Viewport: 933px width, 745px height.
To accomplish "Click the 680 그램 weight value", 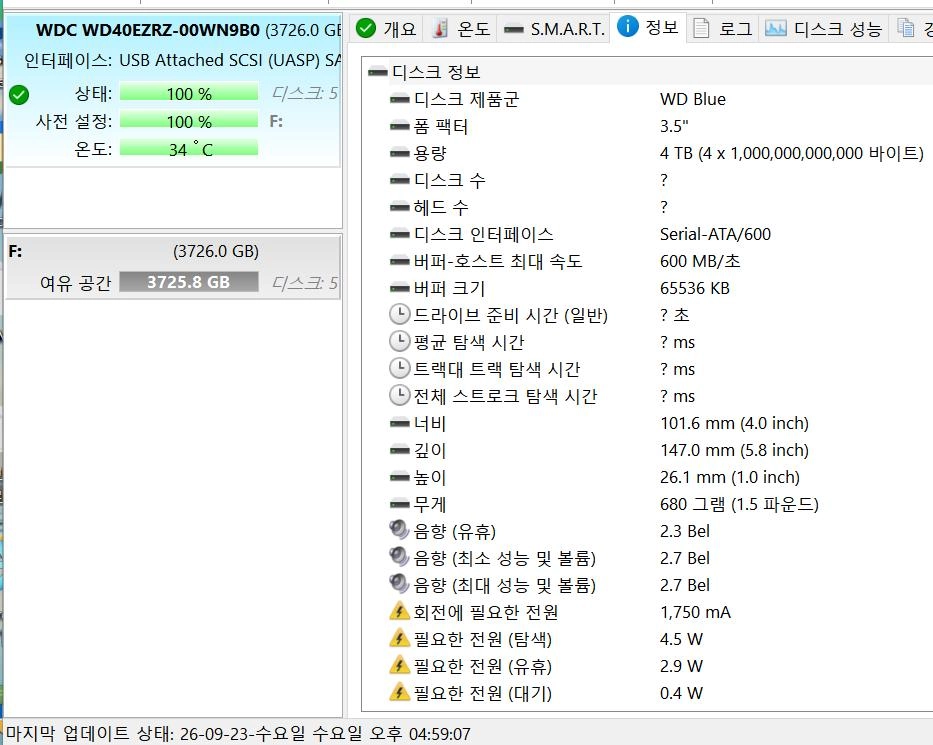I will pos(739,505).
